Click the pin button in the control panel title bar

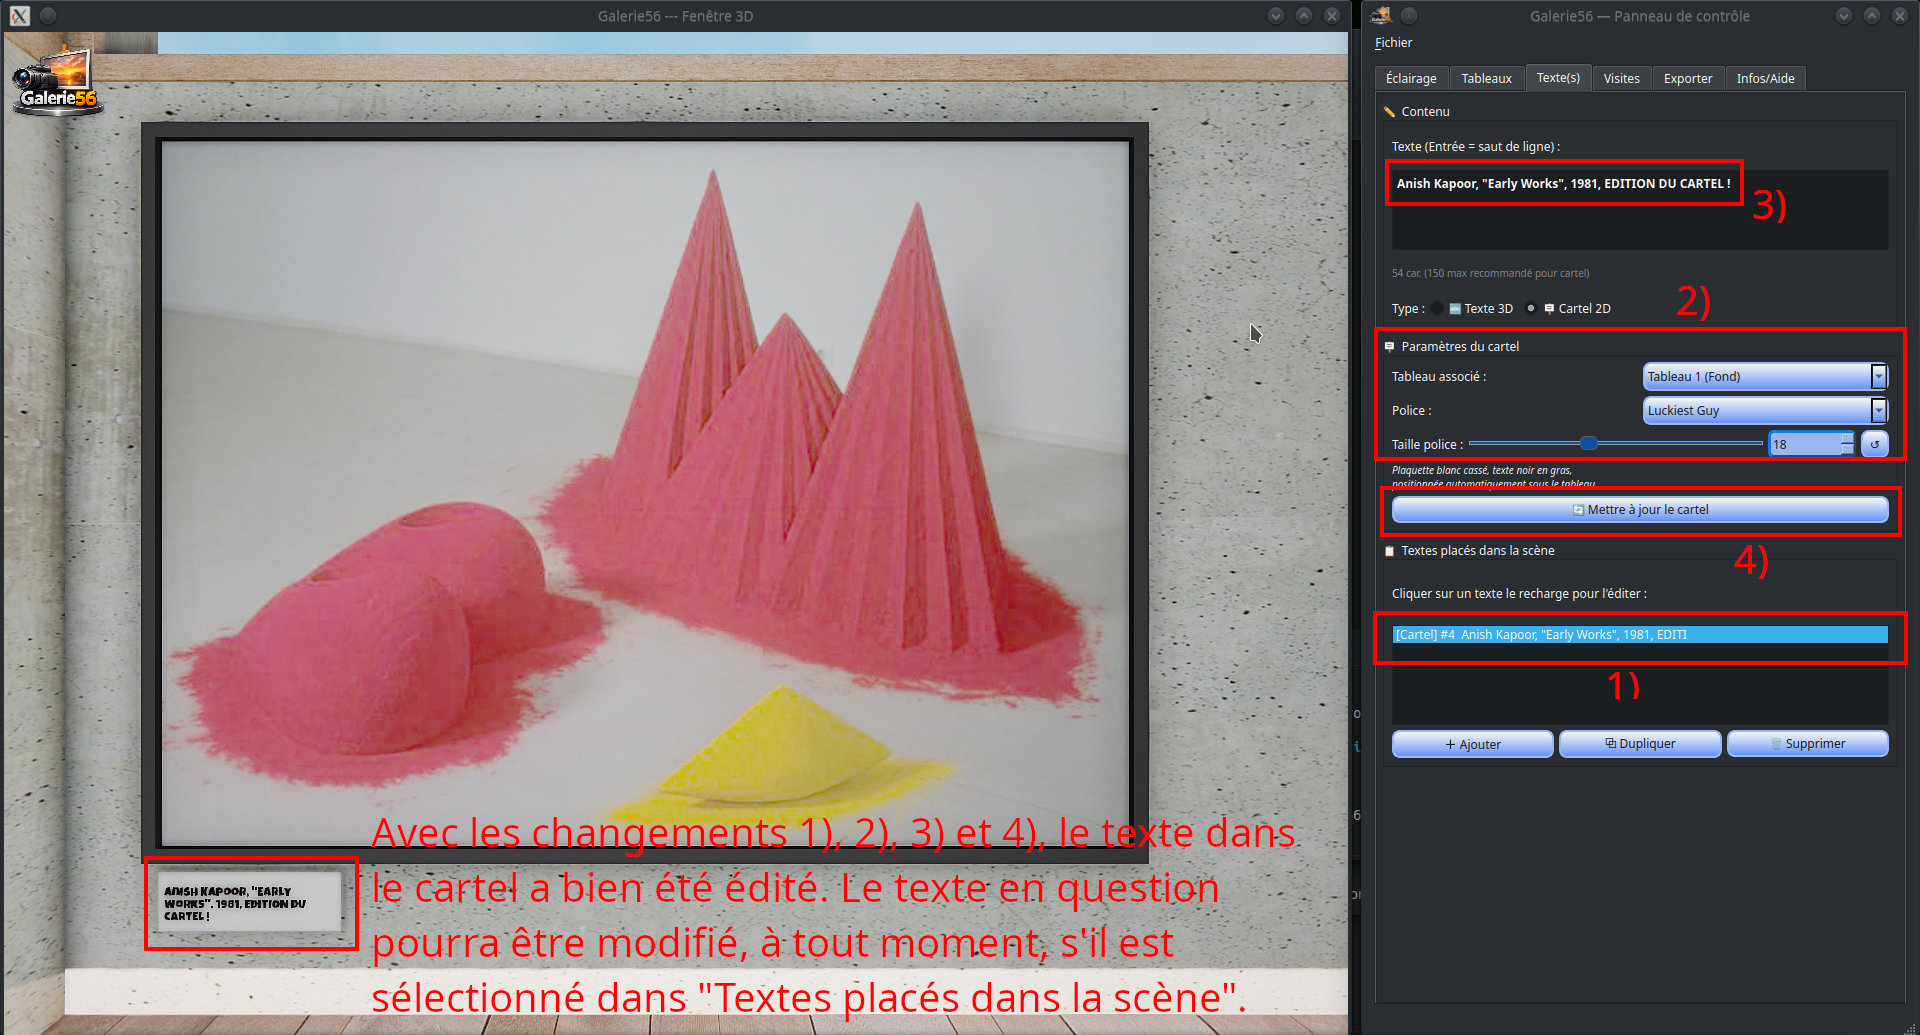click(1409, 15)
